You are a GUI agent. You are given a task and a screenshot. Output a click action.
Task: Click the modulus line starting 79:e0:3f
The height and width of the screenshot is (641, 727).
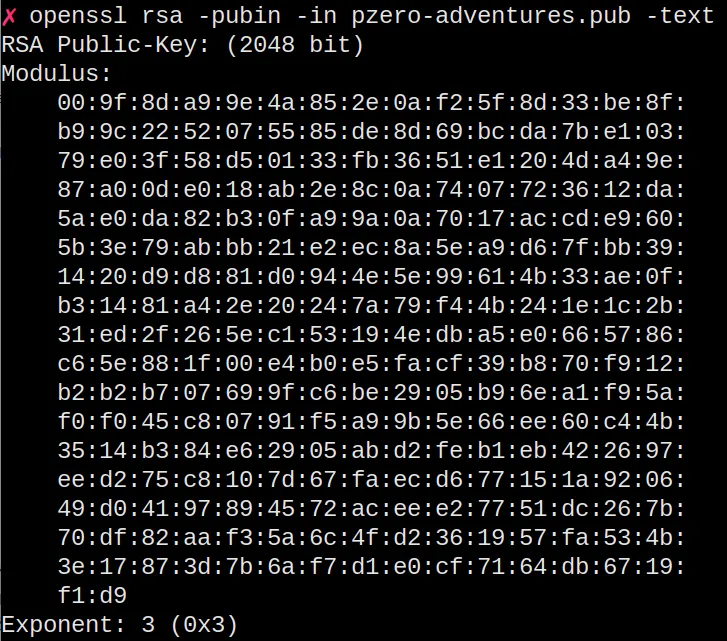pos(370,161)
